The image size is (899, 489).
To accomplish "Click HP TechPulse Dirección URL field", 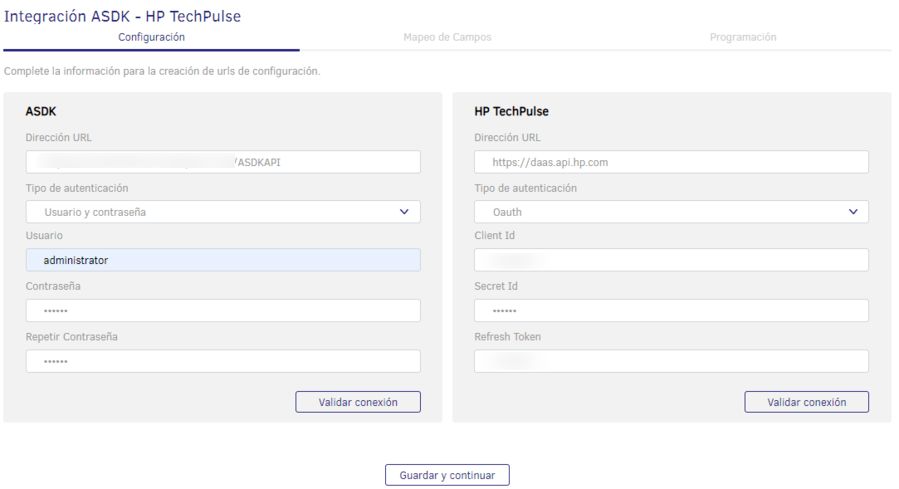I will pyautogui.click(x=671, y=162).
